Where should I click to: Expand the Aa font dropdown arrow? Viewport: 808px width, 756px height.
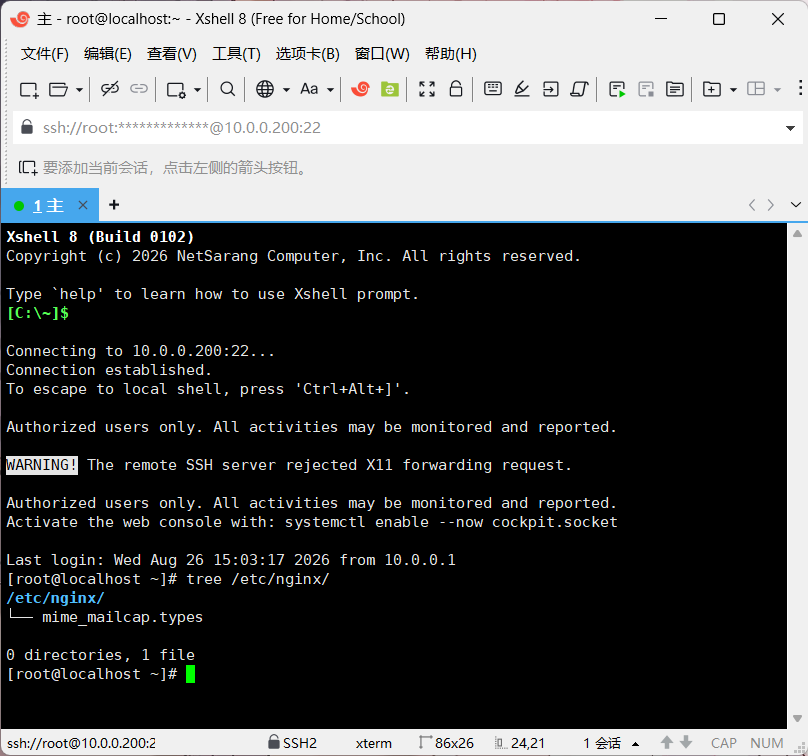tap(331, 90)
